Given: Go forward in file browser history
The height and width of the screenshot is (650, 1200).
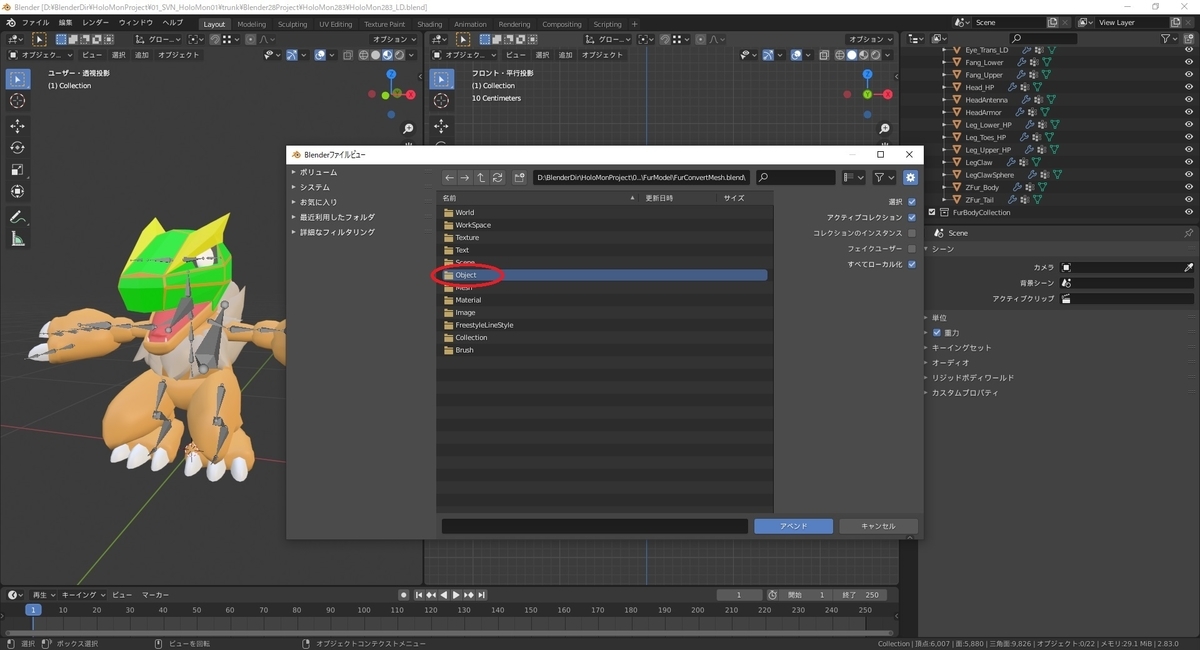Looking at the screenshot, I should (465, 177).
